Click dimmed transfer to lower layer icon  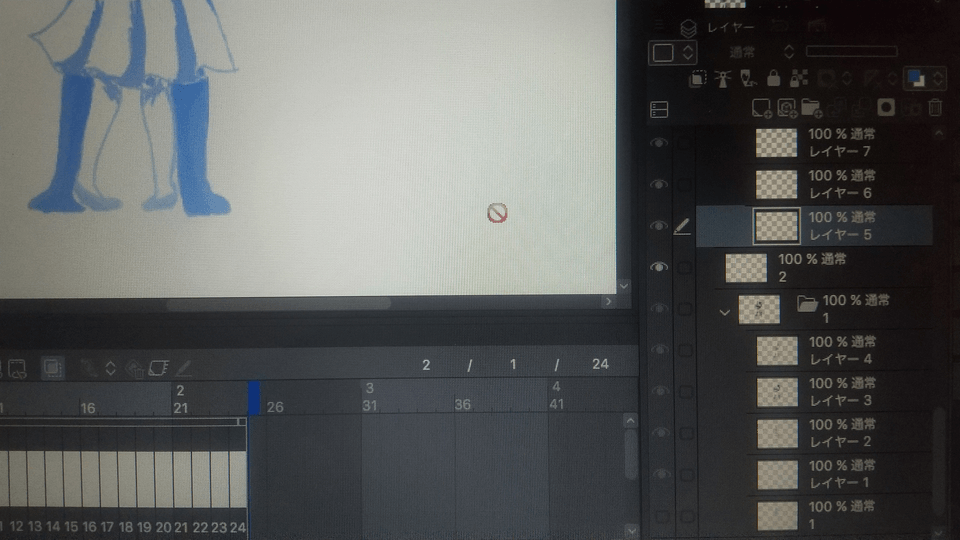tap(836, 108)
